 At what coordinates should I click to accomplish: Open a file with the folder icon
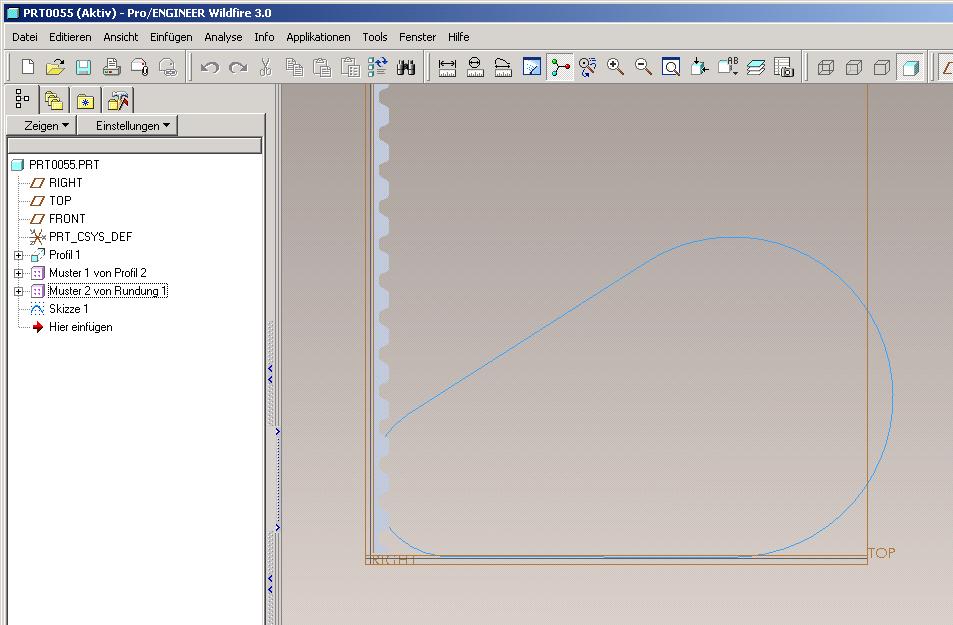click(x=55, y=67)
